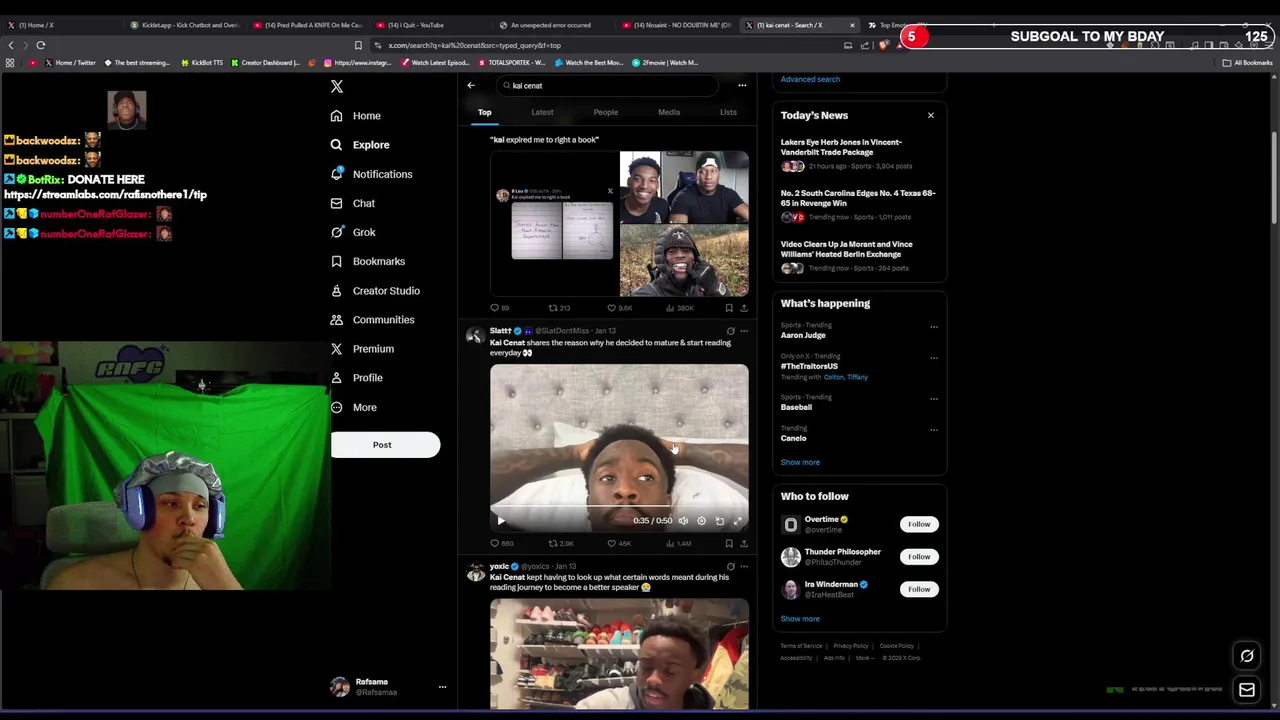Open the Grok floating button

(x=1247, y=656)
